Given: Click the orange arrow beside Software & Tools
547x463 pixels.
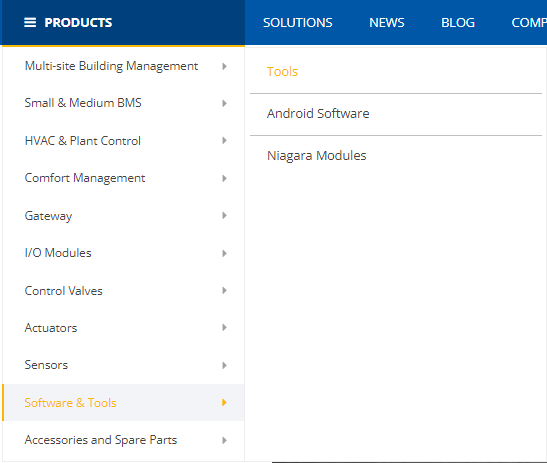Looking at the screenshot, I should click(x=224, y=403).
